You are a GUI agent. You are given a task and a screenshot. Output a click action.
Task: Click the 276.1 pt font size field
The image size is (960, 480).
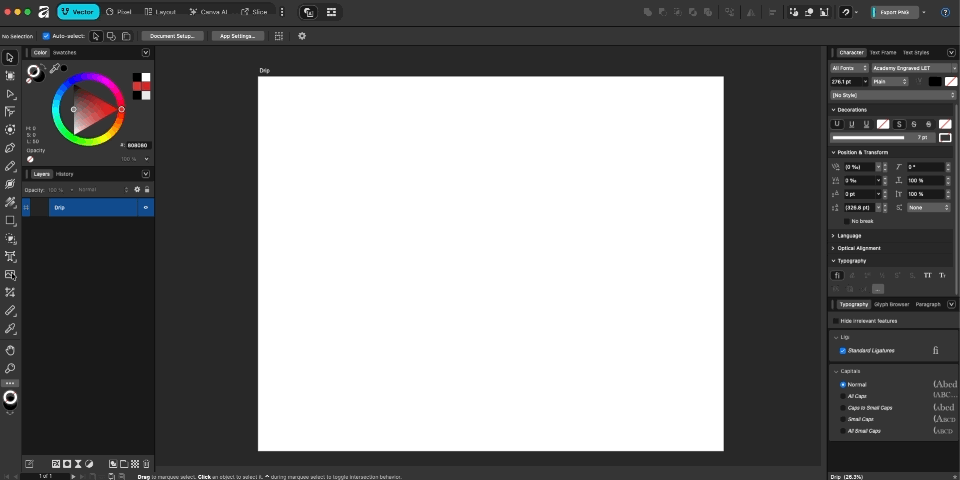coord(846,81)
